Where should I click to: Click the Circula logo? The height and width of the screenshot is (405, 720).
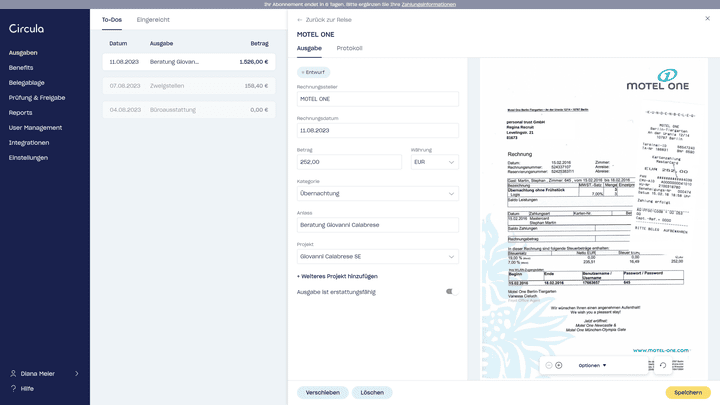[27, 29]
